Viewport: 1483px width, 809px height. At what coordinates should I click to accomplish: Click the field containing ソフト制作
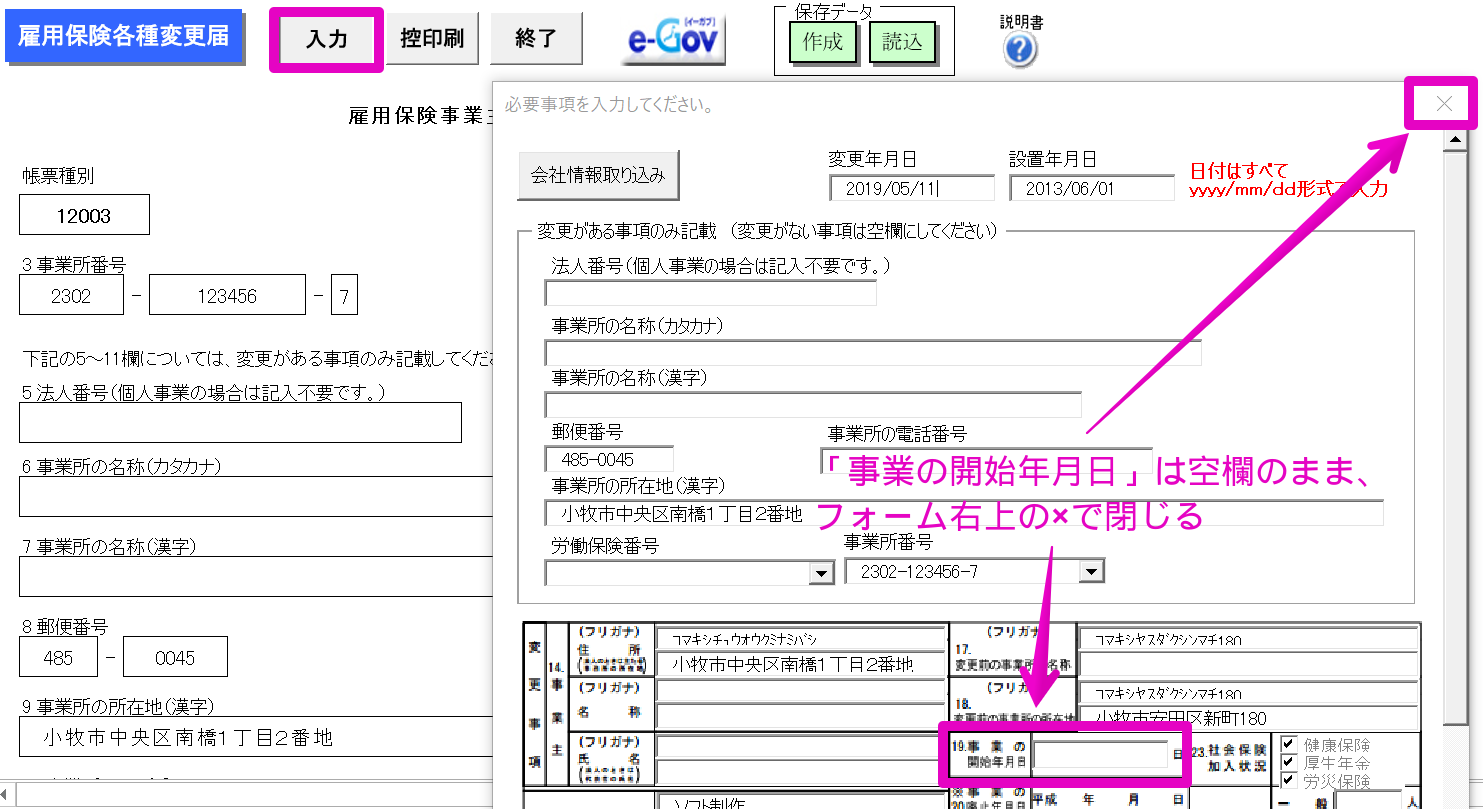[x=801, y=802]
